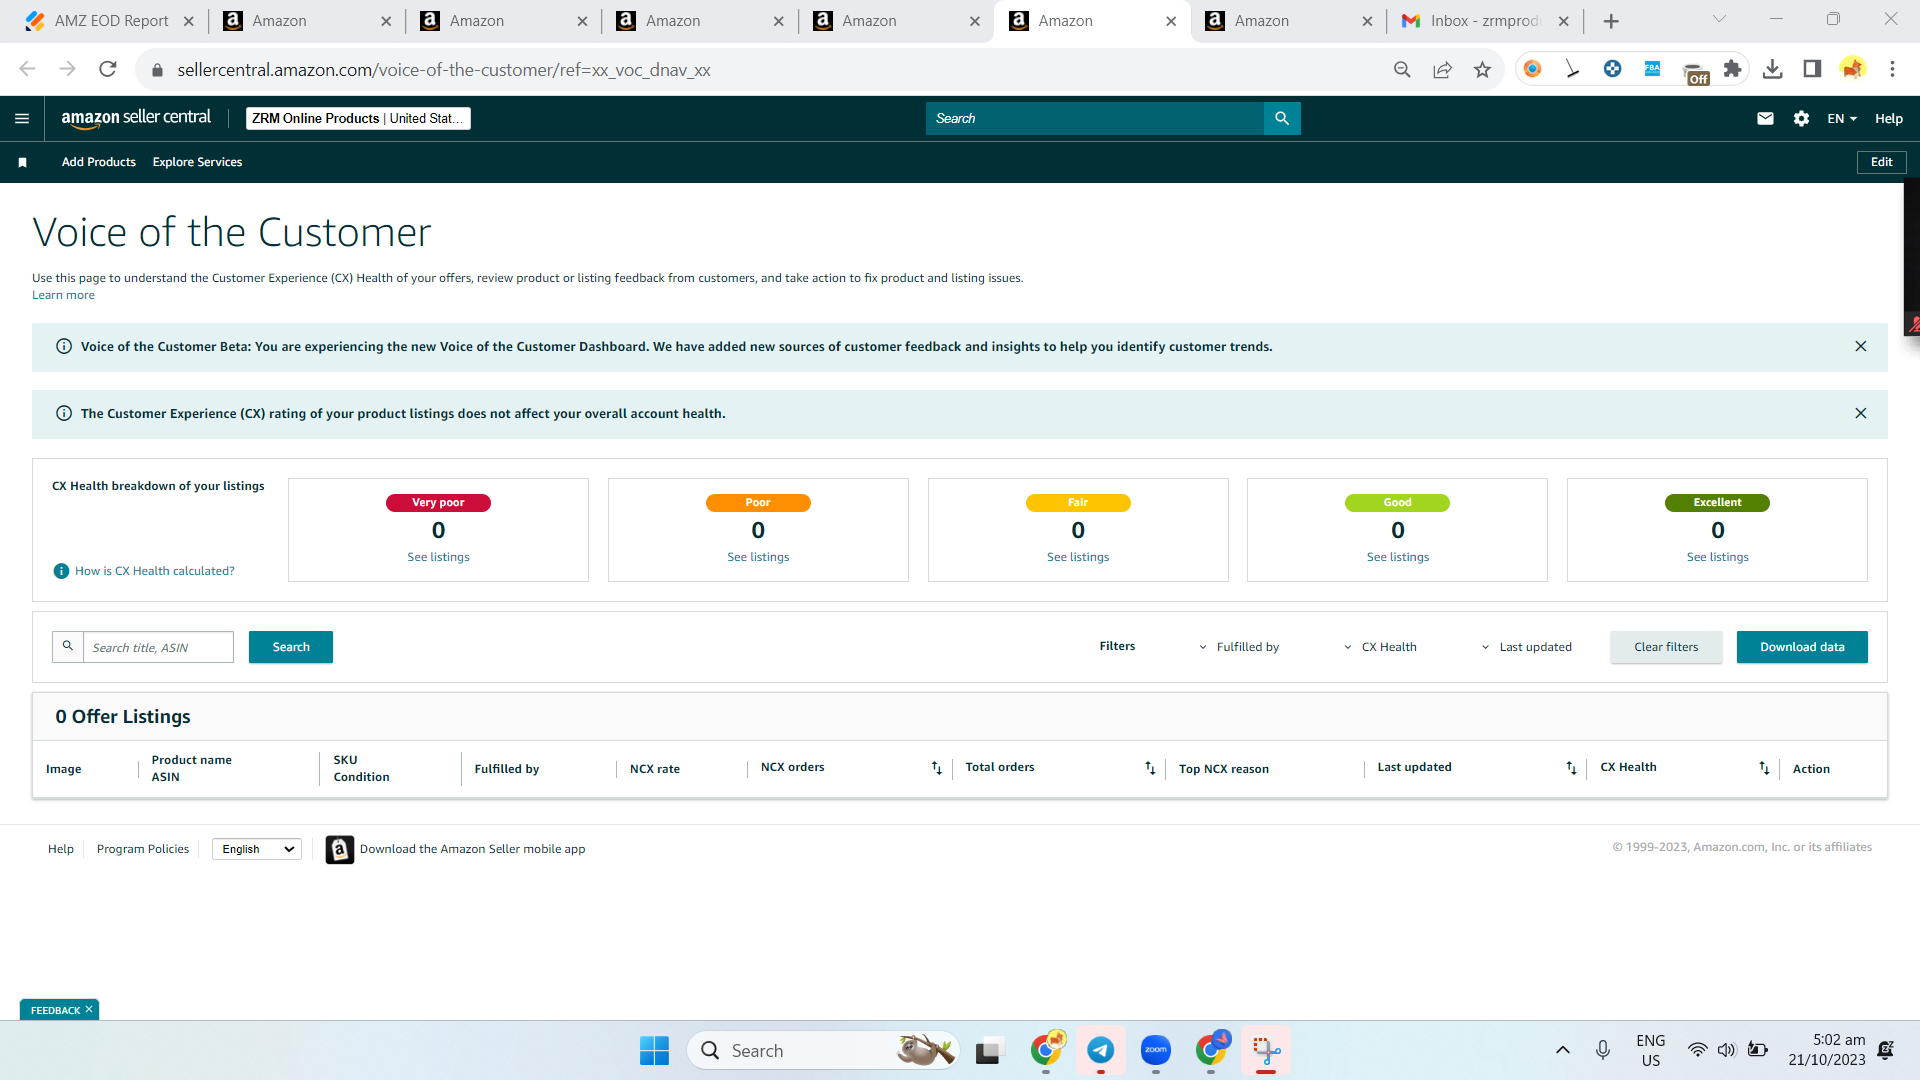Open Explore Services in the navigation bar
Image resolution: width=1920 pixels, height=1080 pixels.
coord(197,162)
